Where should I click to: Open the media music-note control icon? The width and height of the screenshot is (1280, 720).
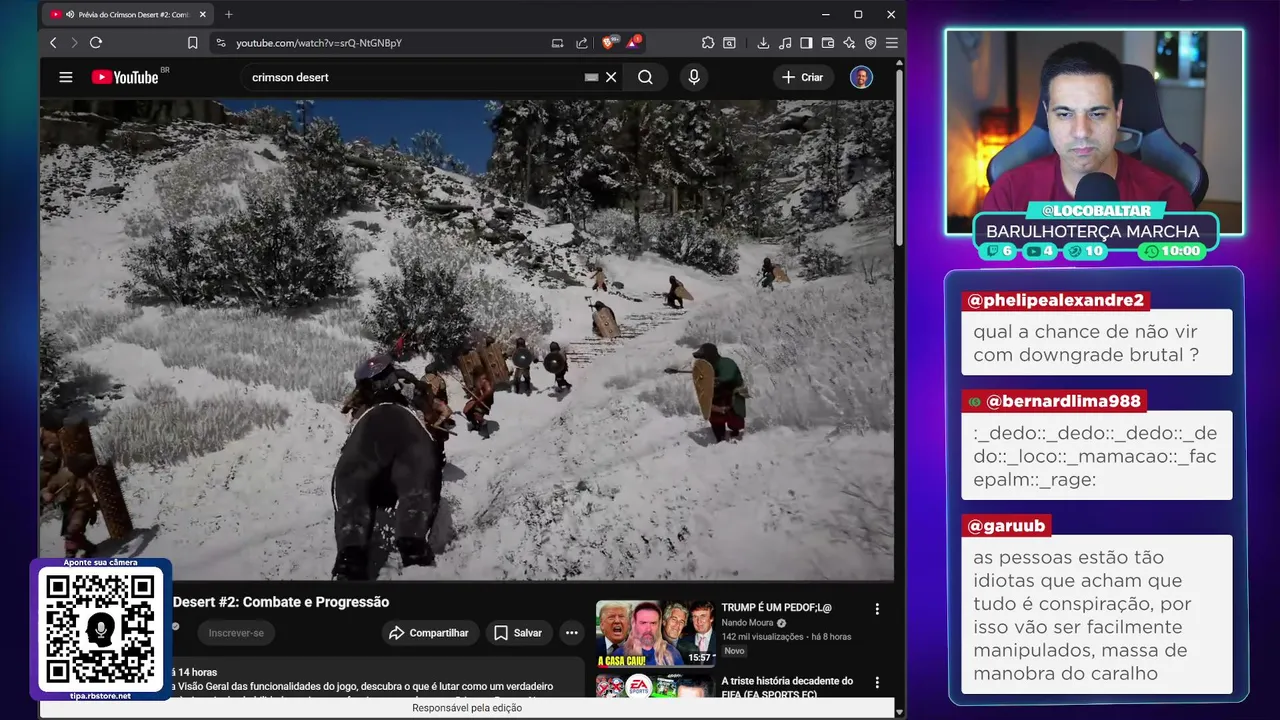785,43
